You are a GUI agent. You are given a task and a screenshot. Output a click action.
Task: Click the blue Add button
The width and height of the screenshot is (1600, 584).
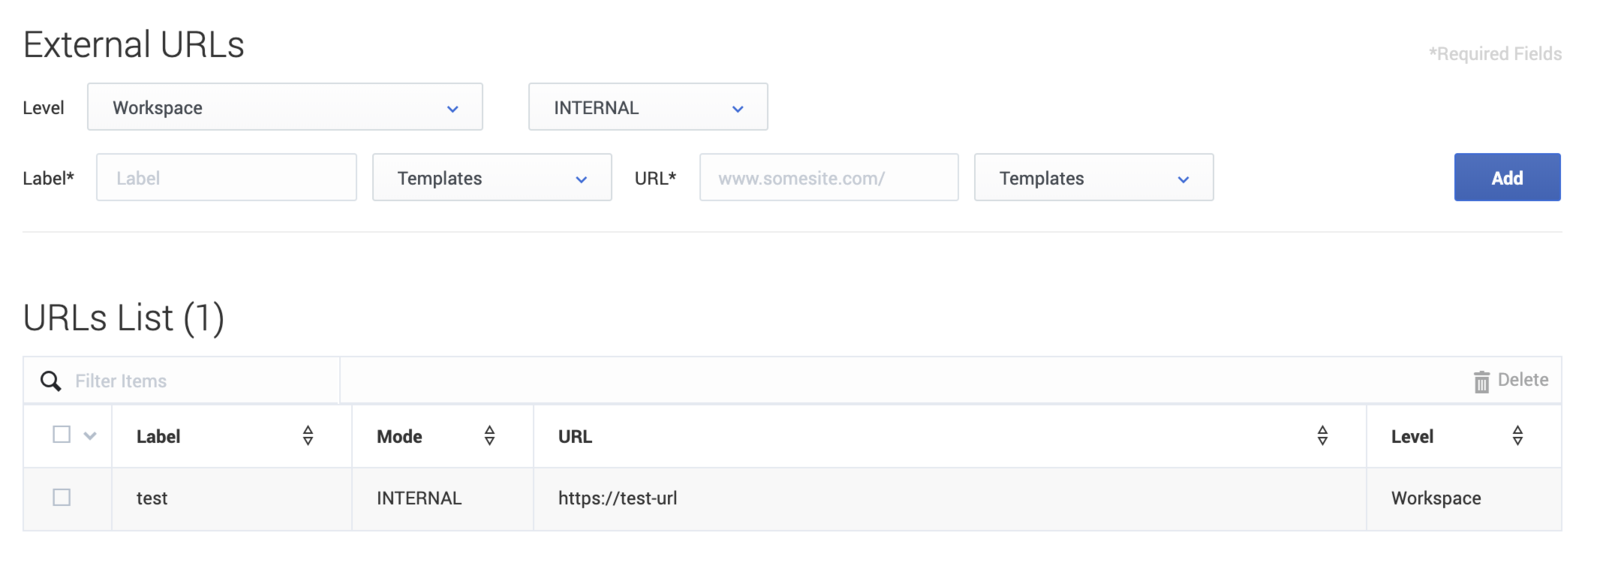[x=1507, y=177]
